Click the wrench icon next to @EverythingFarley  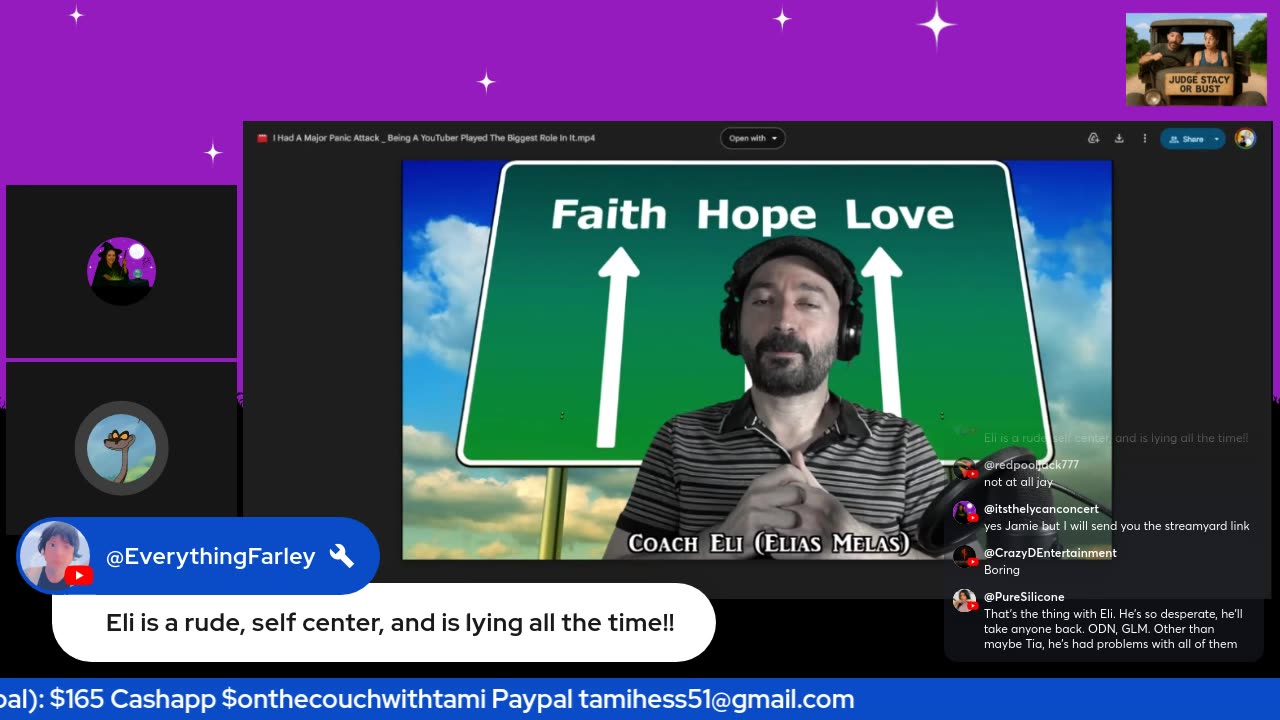[342, 556]
